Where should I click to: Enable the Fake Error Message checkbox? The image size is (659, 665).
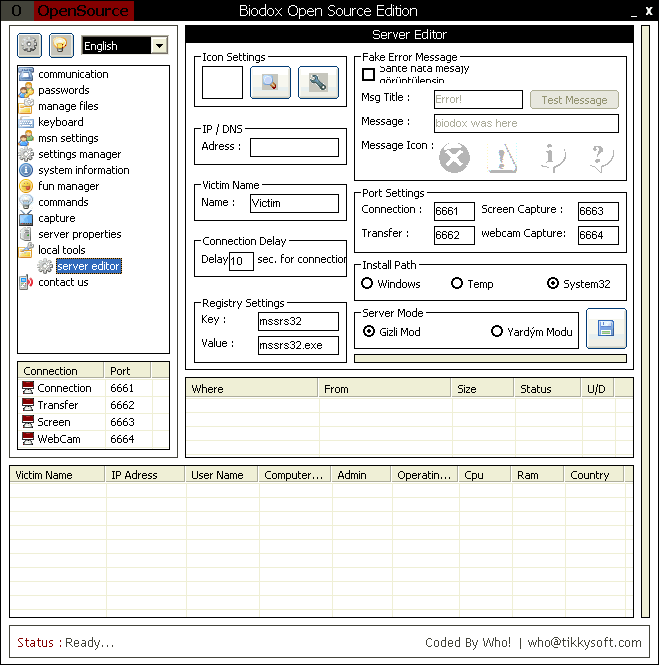pyautogui.click(x=368, y=74)
